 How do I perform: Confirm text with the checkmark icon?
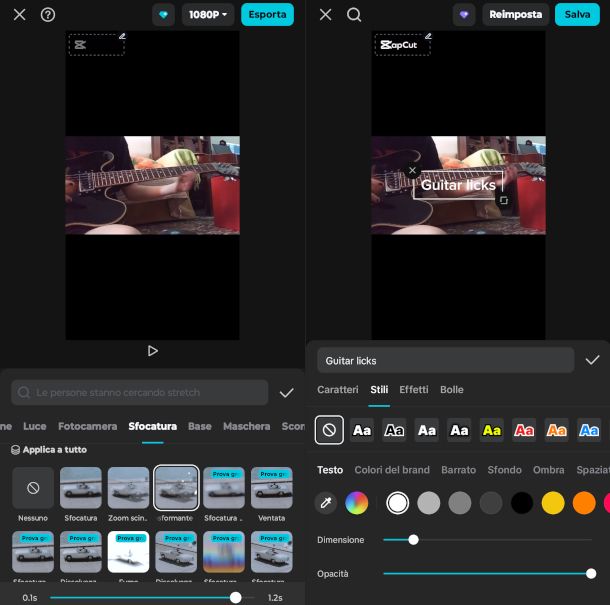point(592,360)
